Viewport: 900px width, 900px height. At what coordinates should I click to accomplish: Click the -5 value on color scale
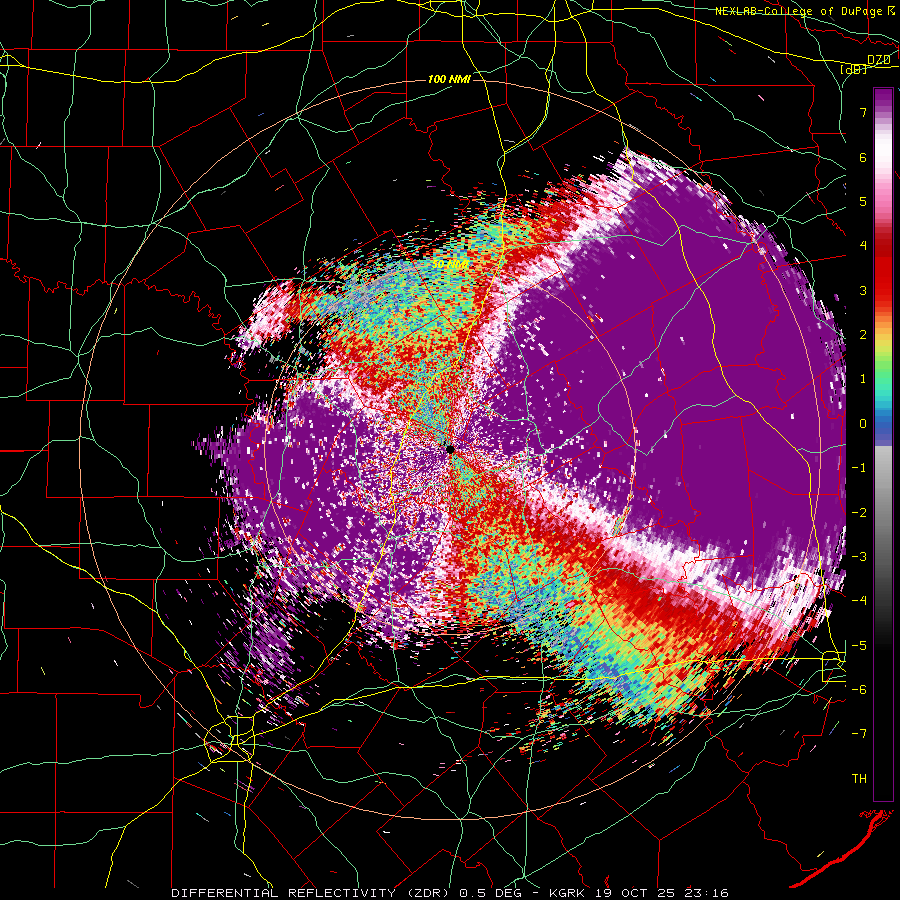(x=859, y=645)
